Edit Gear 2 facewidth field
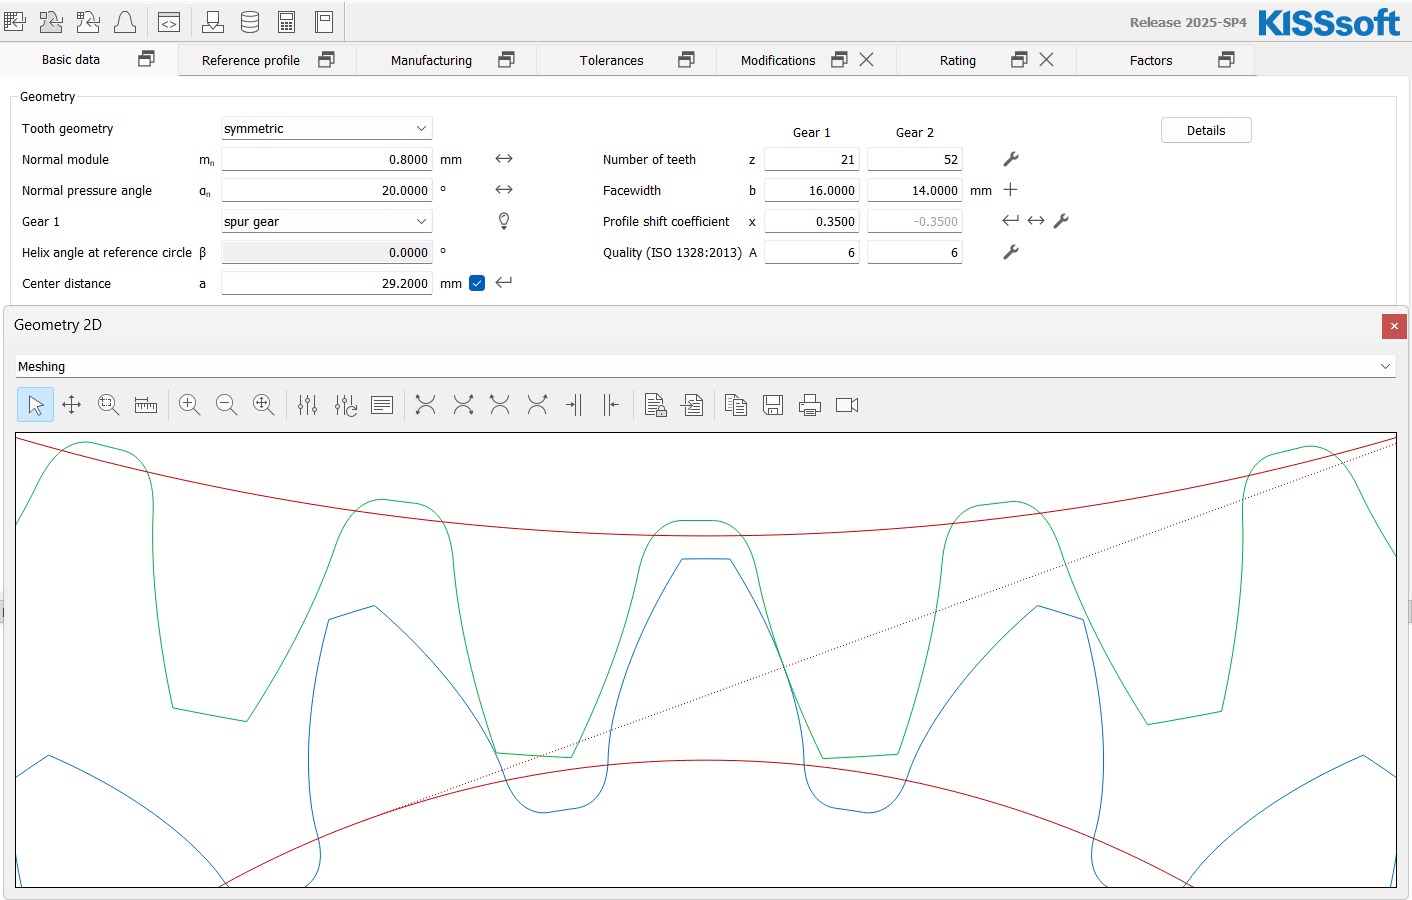The width and height of the screenshot is (1412, 900). point(914,190)
